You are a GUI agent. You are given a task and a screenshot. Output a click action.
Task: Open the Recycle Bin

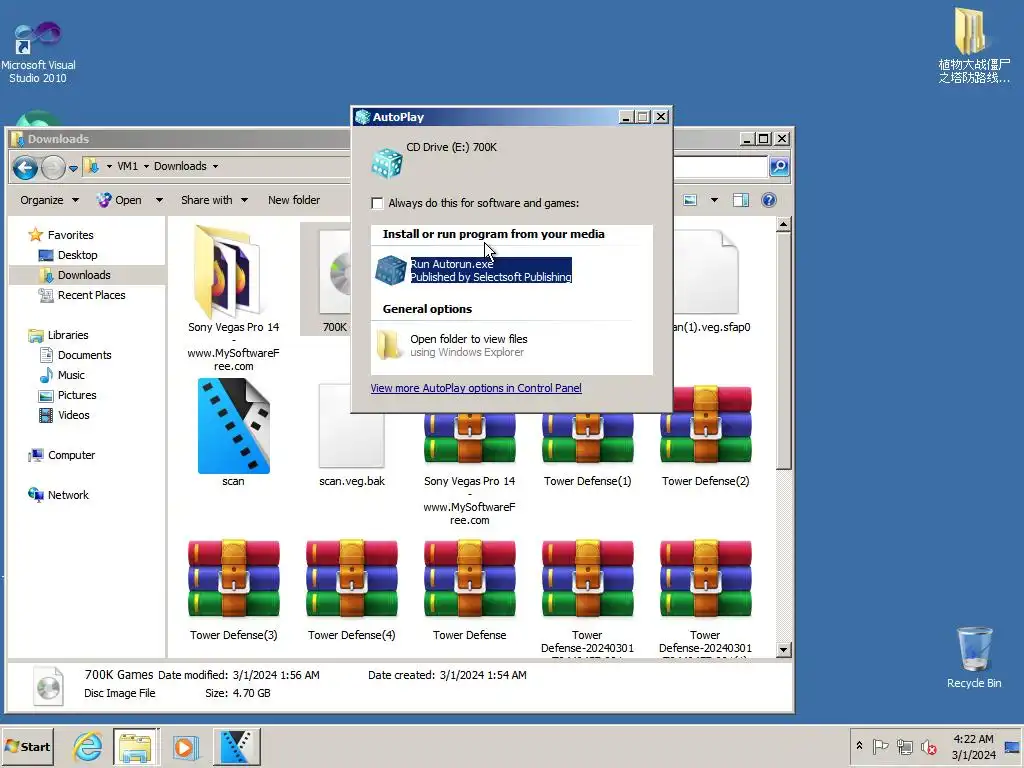tap(974, 657)
